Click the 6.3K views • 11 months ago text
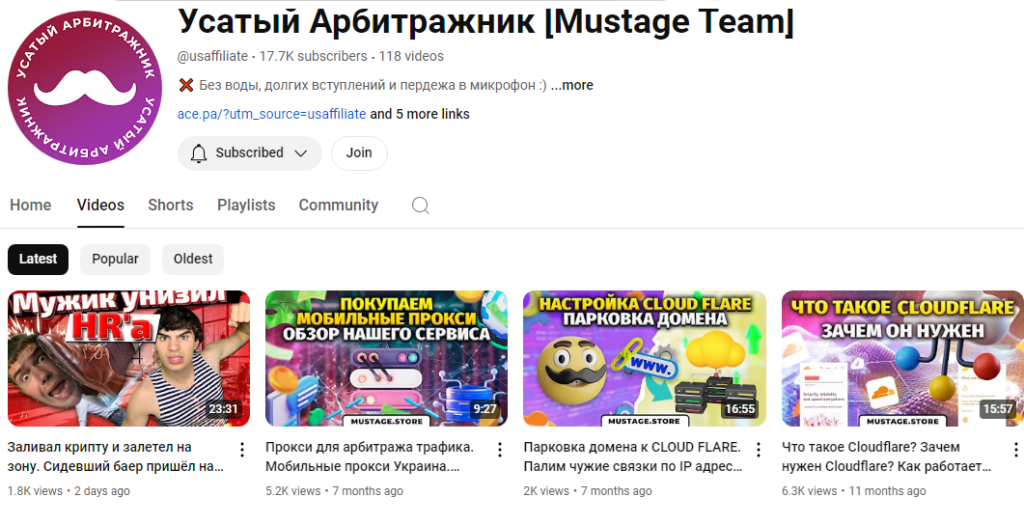This screenshot has height=525, width=1024. coord(854,491)
